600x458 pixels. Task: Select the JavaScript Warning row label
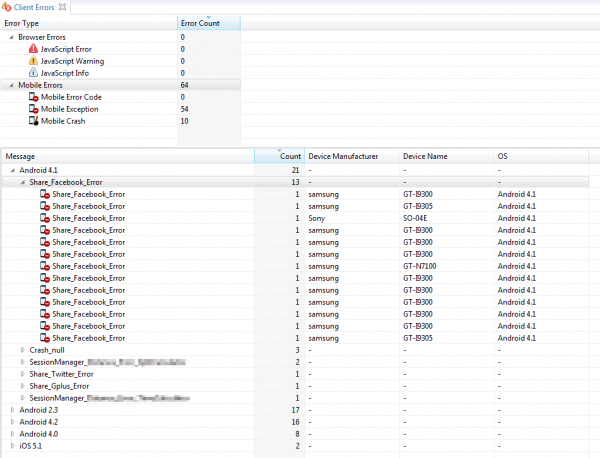(x=72, y=61)
